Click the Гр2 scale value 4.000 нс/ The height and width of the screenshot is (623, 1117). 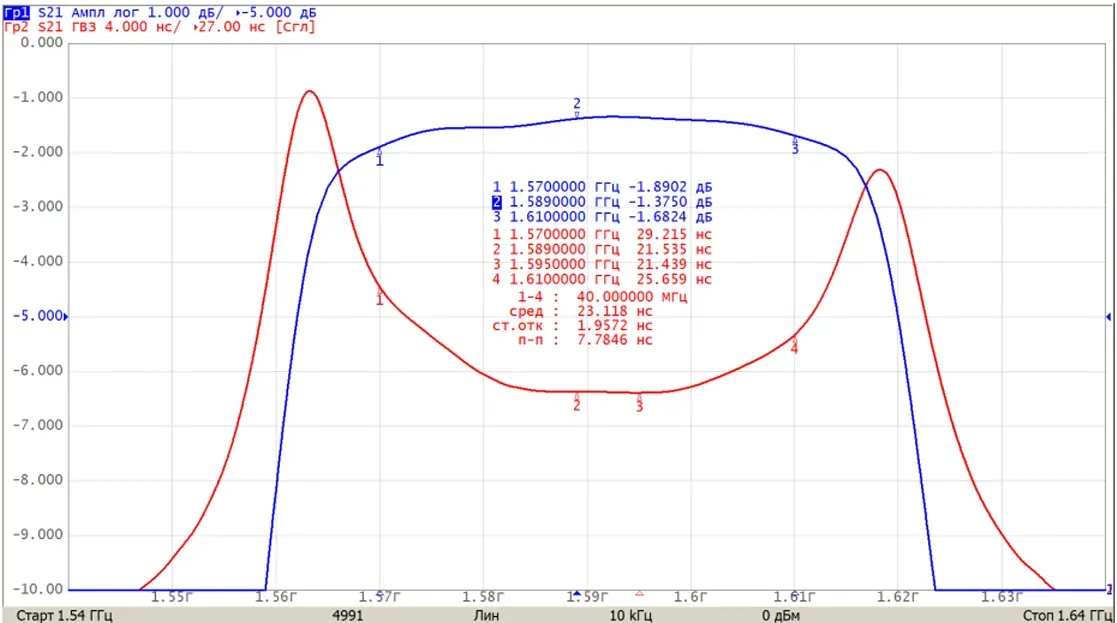(143, 27)
